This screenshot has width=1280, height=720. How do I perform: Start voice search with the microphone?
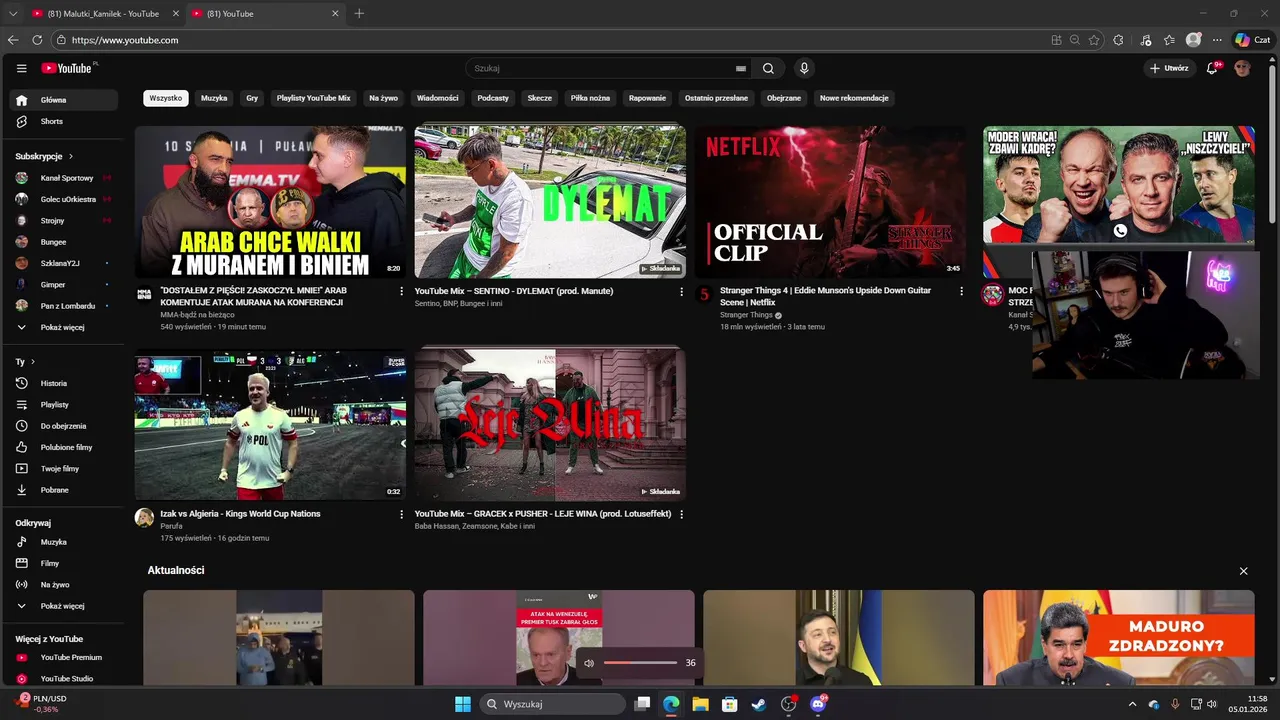tap(803, 68)
